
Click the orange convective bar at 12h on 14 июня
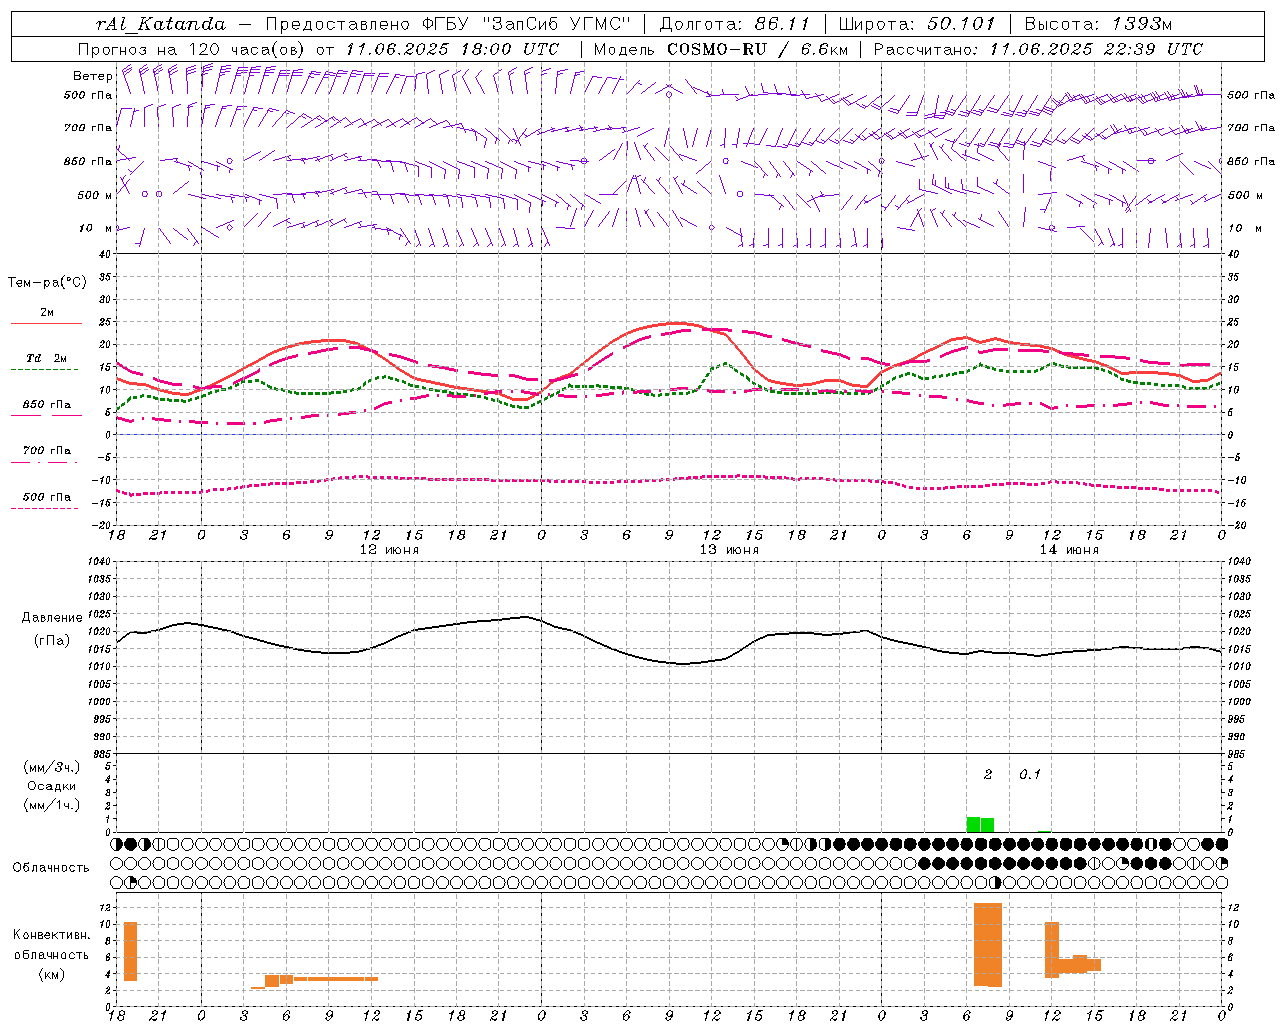pyautogui.click(x=1052, y=950)
